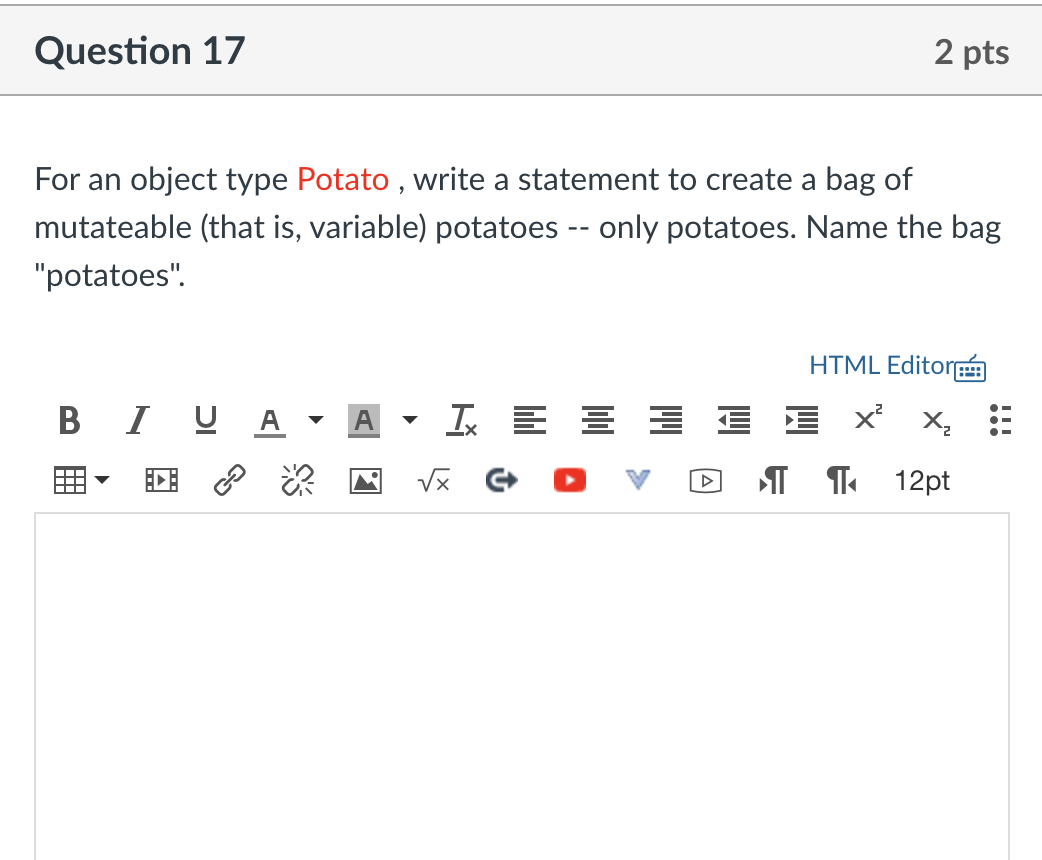
Task: Clear text formatting
Action: (461, 420)
